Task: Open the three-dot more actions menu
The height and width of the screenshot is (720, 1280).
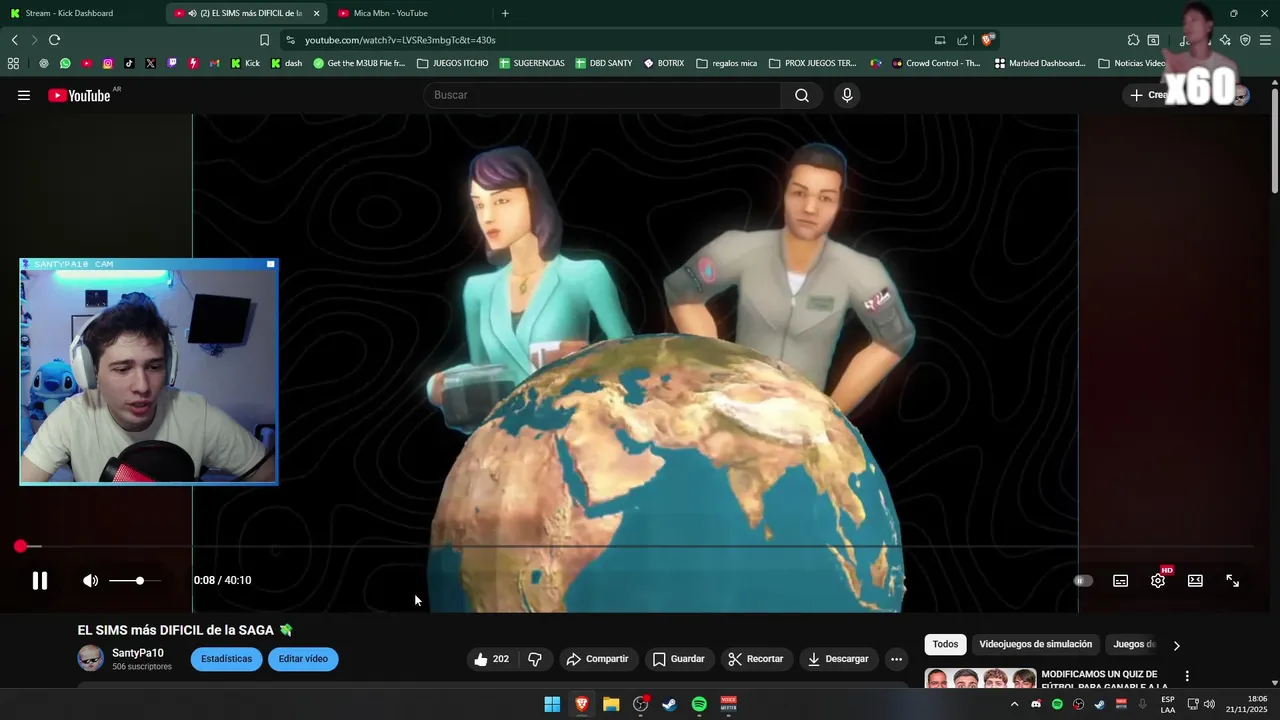Action: pyautogui.click(x=896, y=659)
